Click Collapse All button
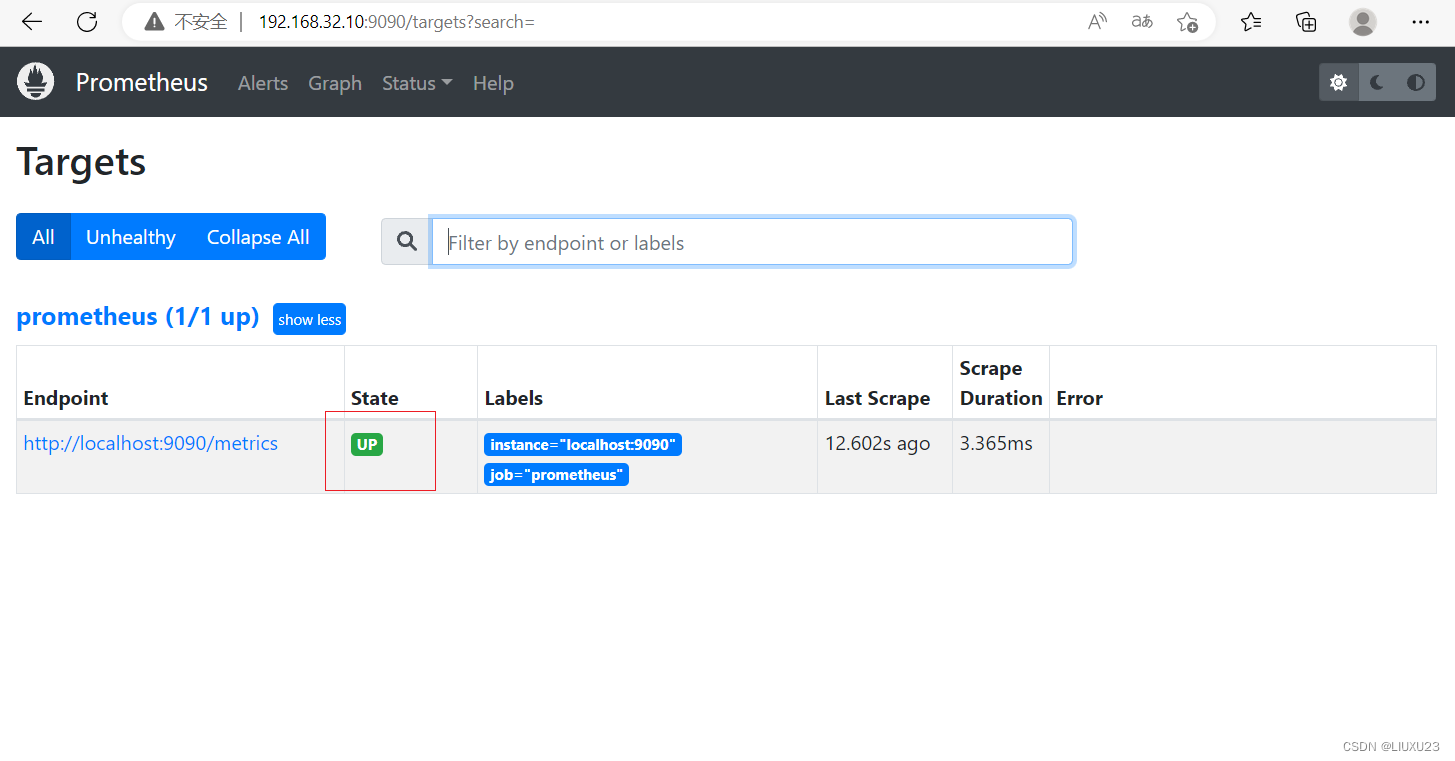This screenshot has width=1455, height=761. pos(258,237)
